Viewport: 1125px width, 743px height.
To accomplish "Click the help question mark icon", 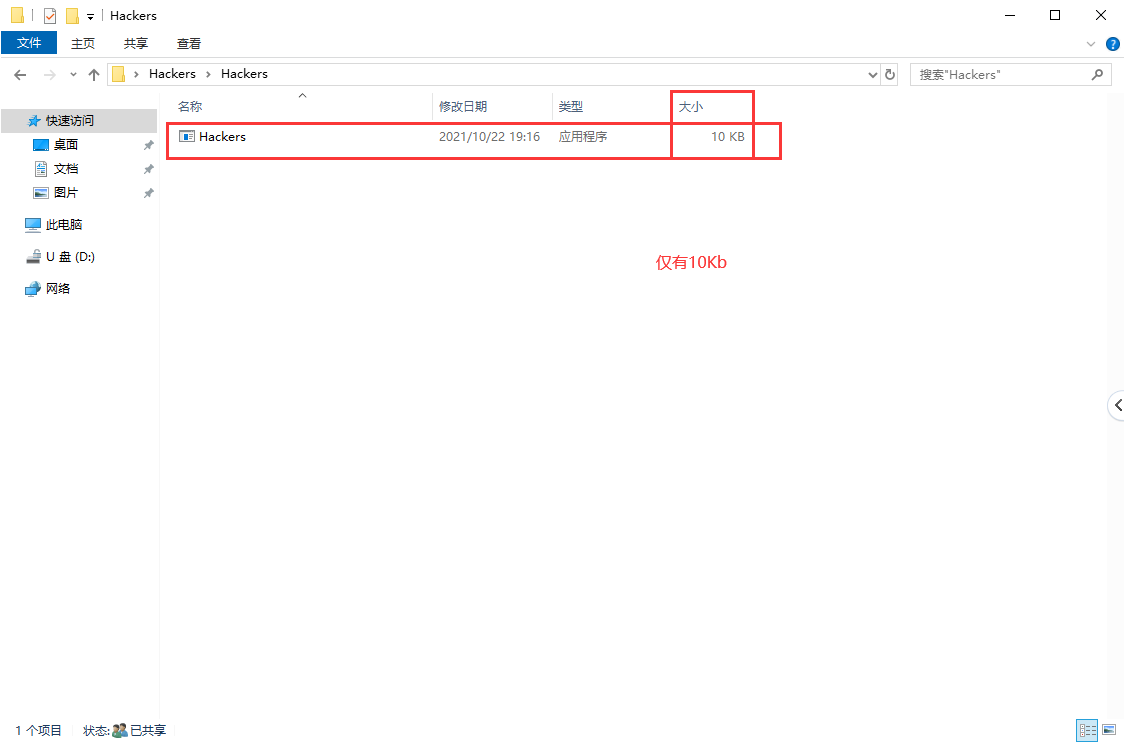I will tap(1112, 44).
